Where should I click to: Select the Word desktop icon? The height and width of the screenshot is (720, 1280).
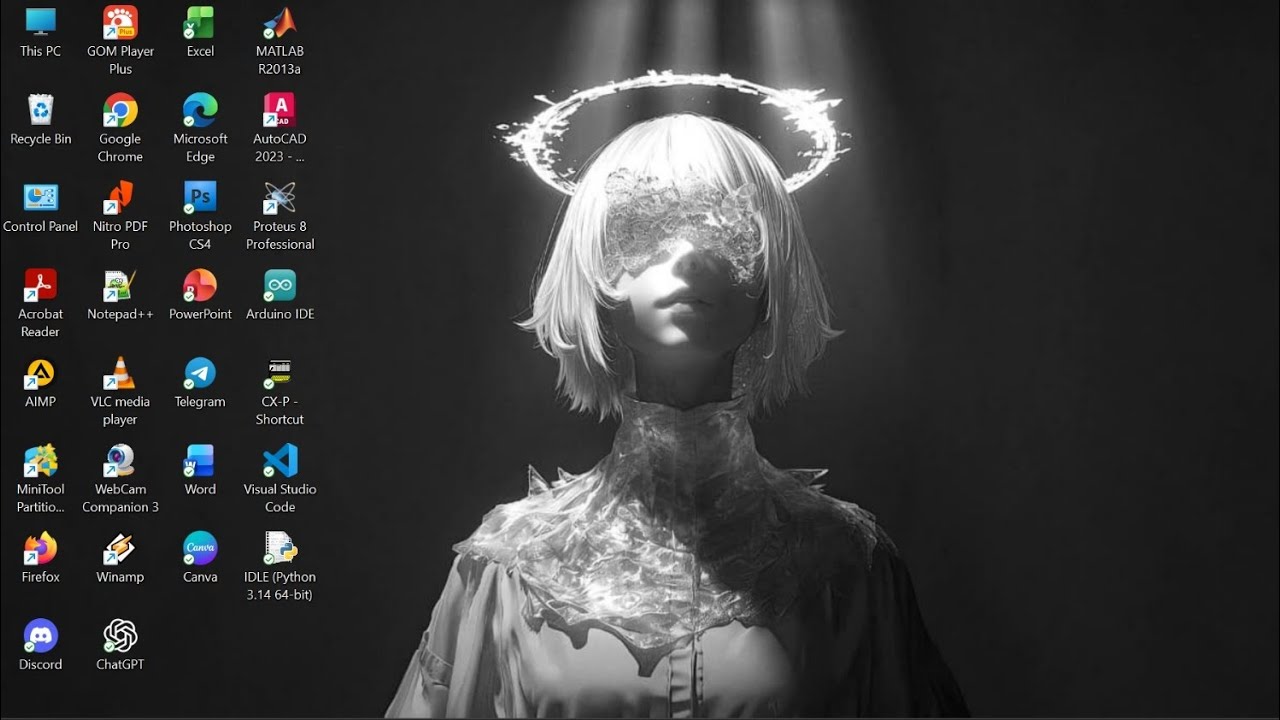200,460
